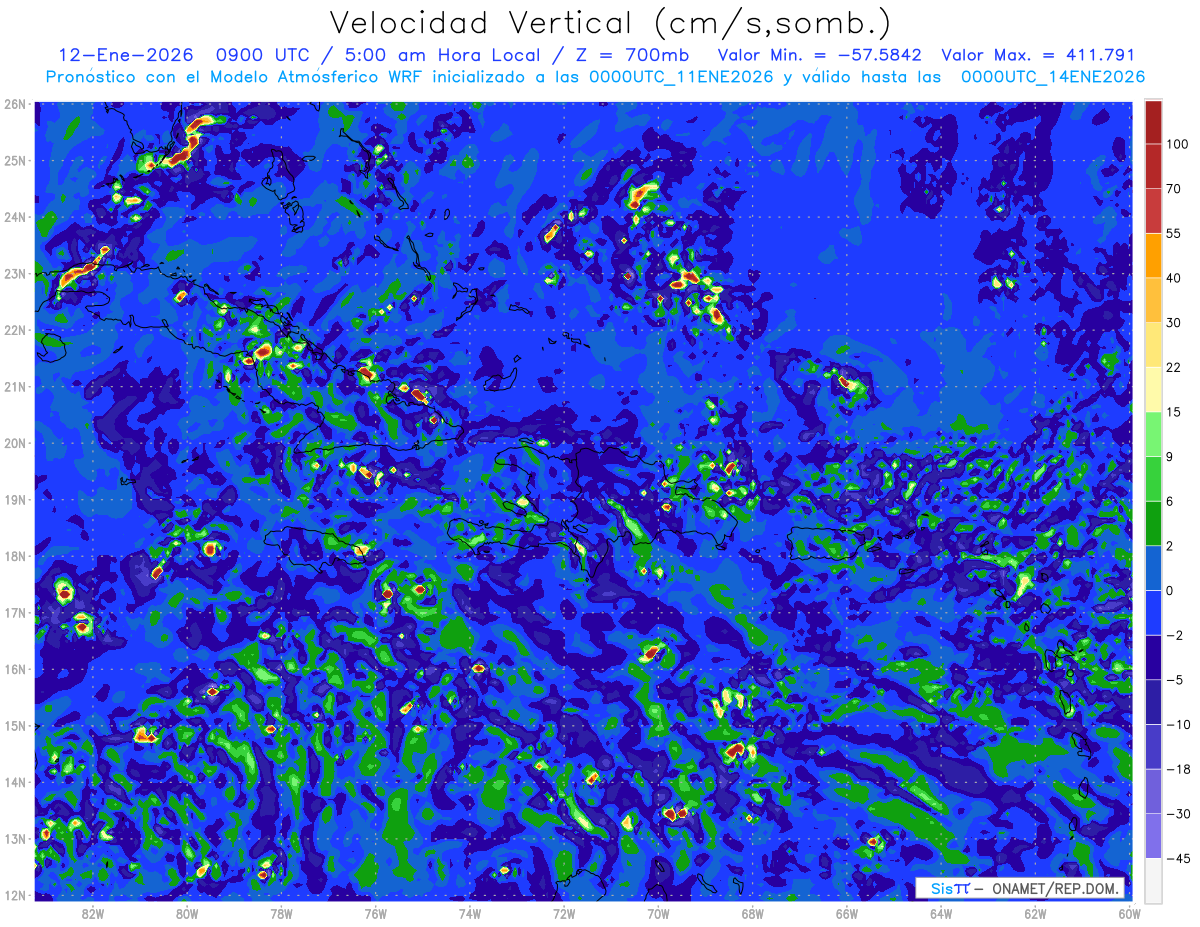This screenshot has width=1200, height=927.
Task: Click the latitude label '14N'
Action: click(15, 782)
